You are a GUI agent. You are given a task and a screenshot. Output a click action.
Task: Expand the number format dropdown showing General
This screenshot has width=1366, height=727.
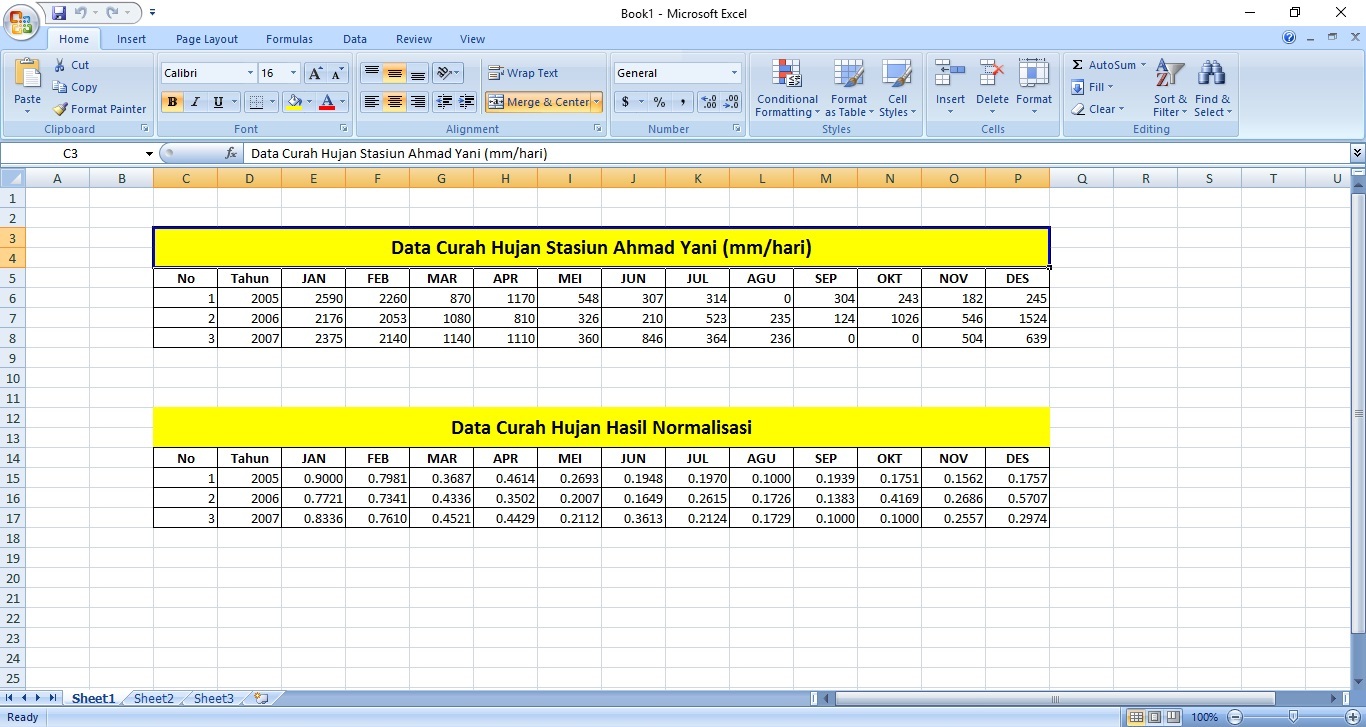tap(734, 73)
